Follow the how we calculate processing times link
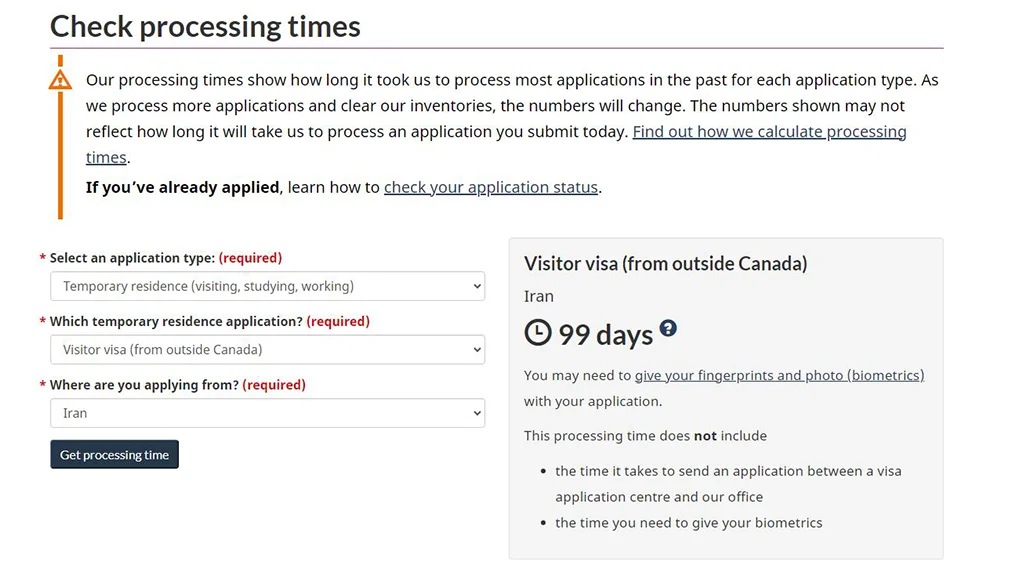Screen dimensions: 1024x576 [769, 132]
